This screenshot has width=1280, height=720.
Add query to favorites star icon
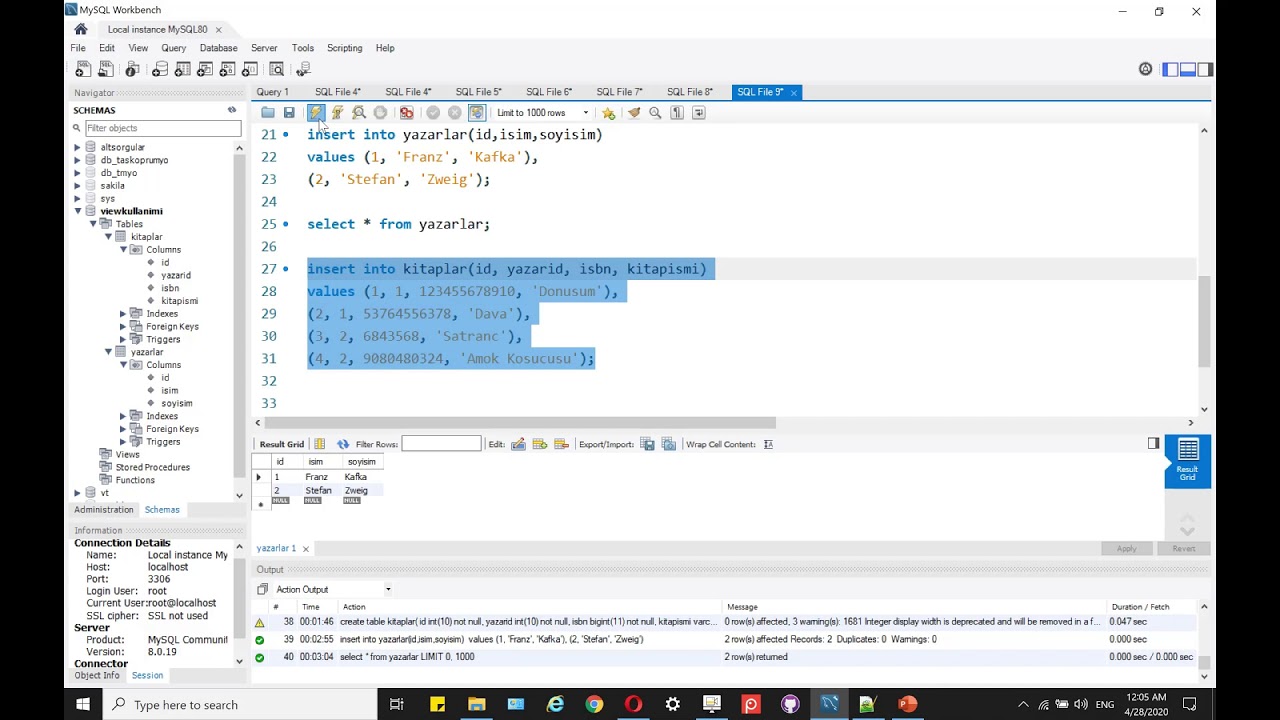[608, 113]
